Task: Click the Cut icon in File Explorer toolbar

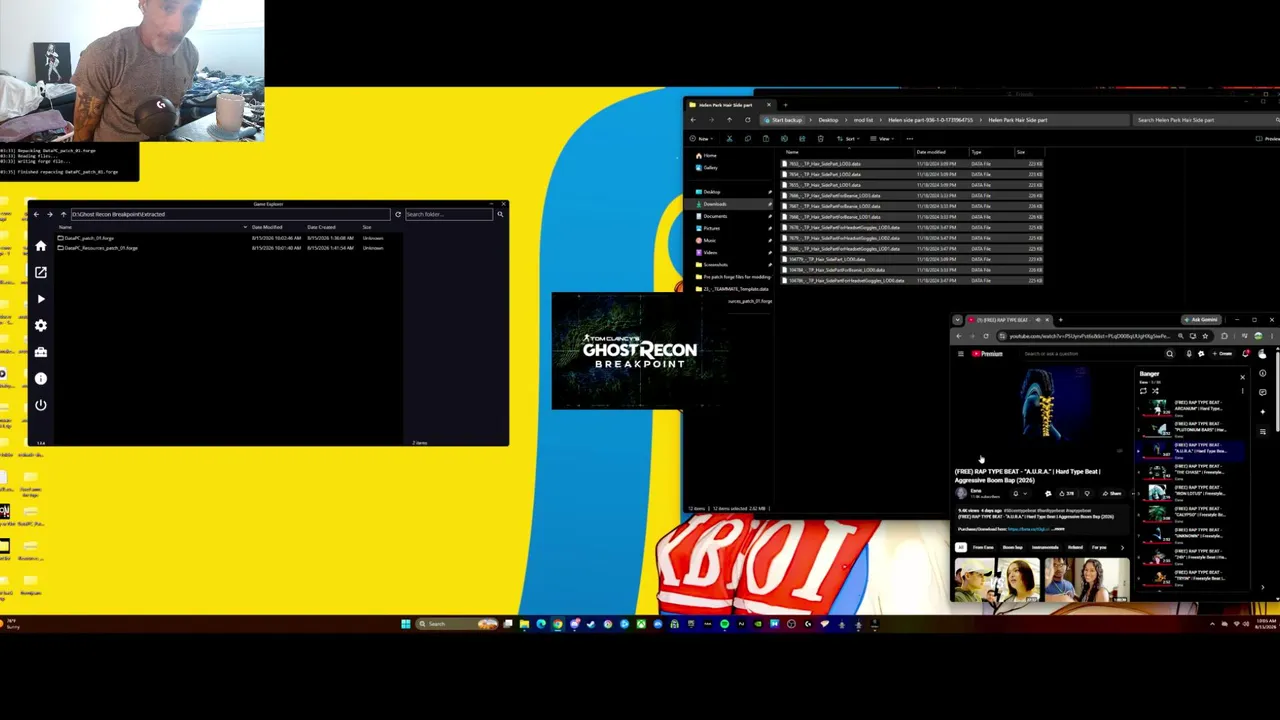Action: [729, 139]
